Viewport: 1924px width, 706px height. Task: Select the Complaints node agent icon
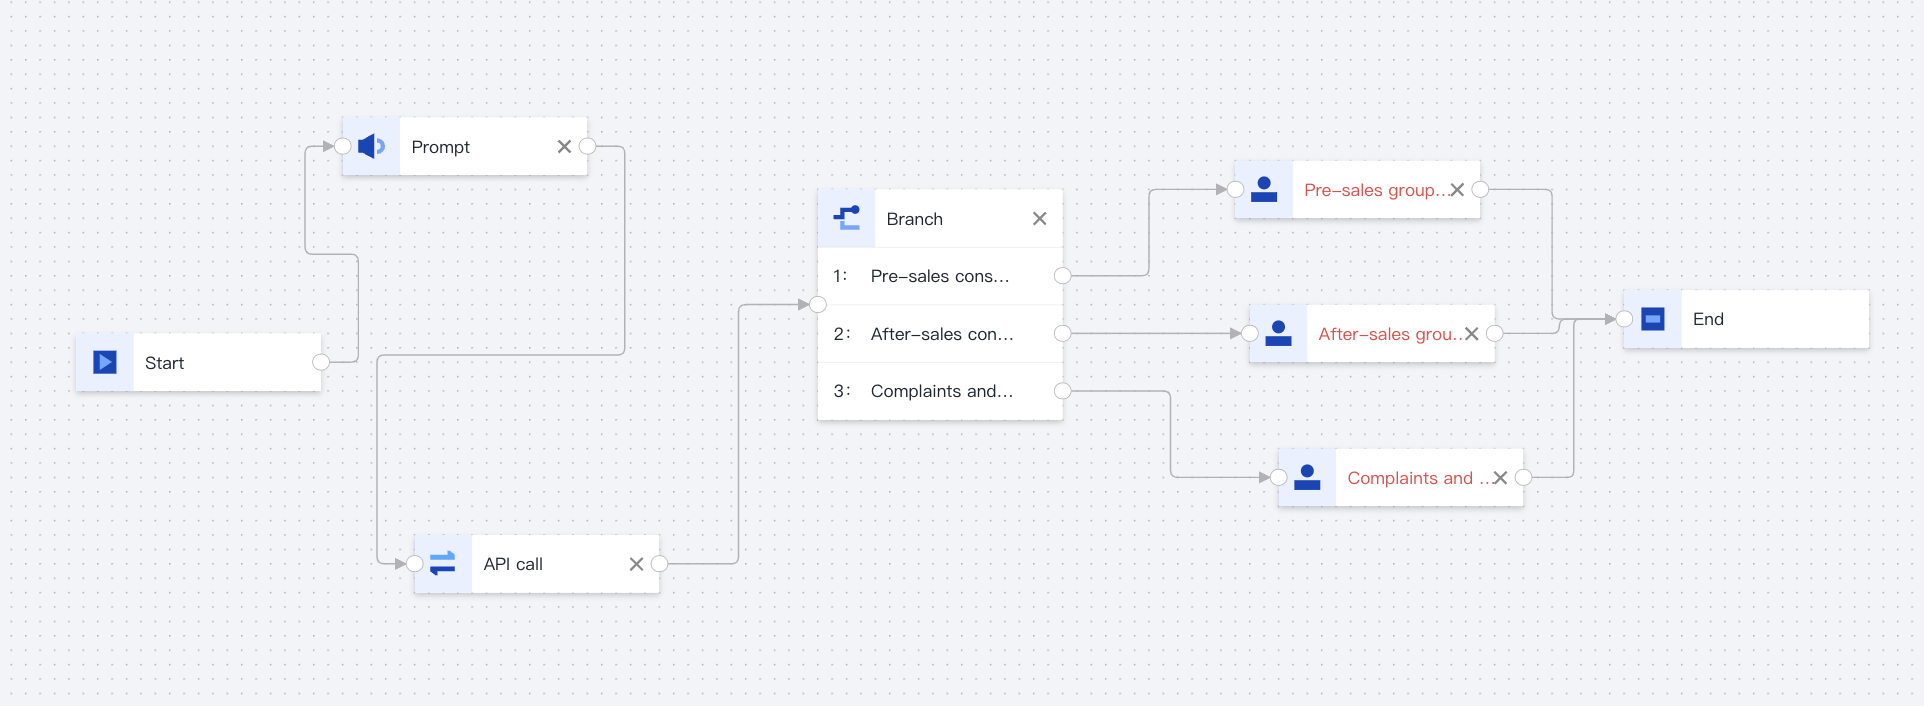click(x=1306, y=477)
